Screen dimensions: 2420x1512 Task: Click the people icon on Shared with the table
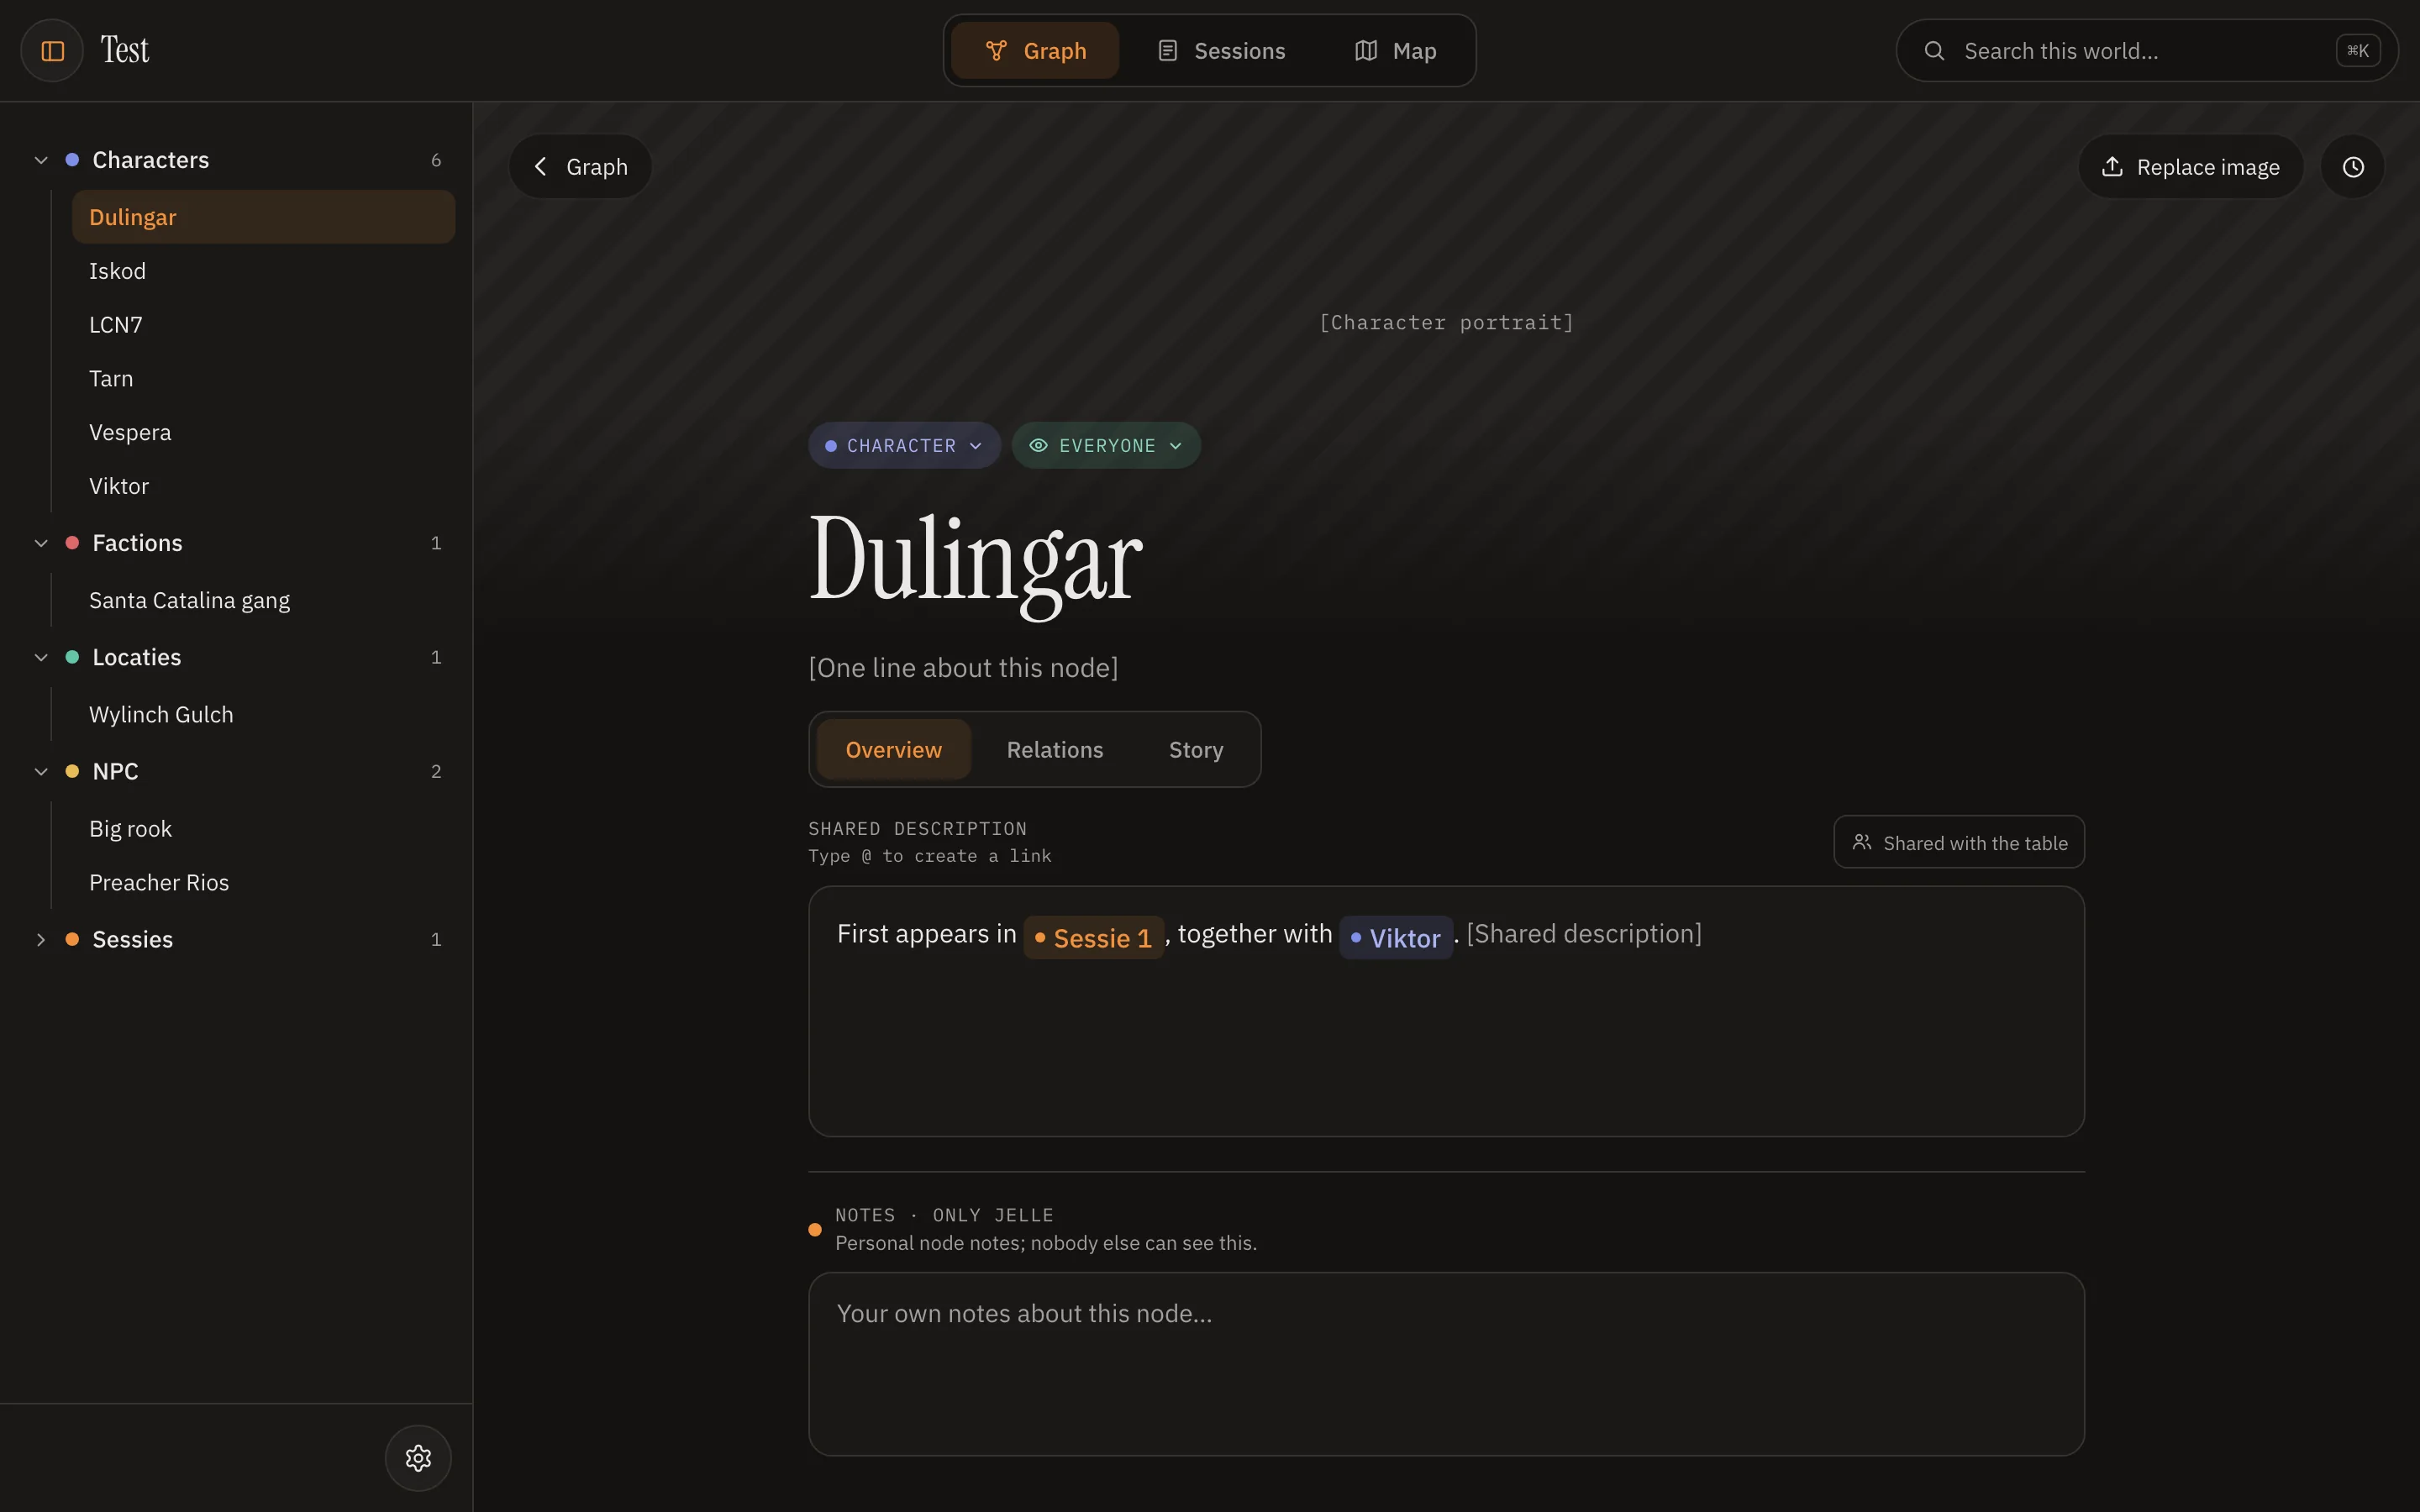pyautogui.click(x=1861, y=842)
